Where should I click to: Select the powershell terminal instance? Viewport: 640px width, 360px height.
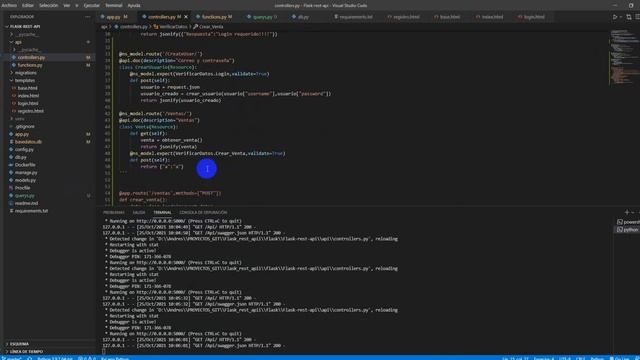click(x=629, y=222)
